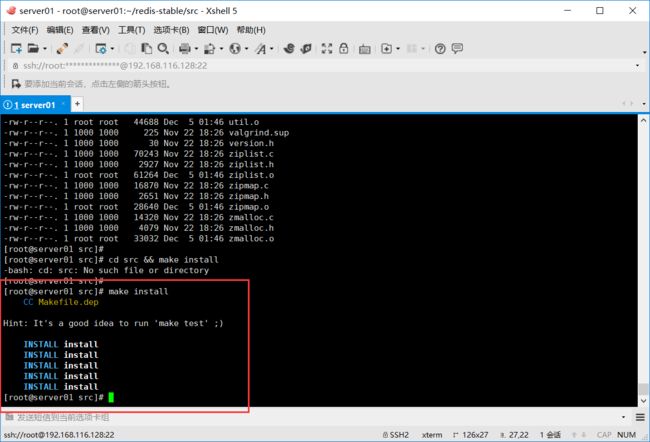Open key mapping via the keyboard icon
Image resolution: width=650 pixels, height=442 pixels.
tap(365, 49)
